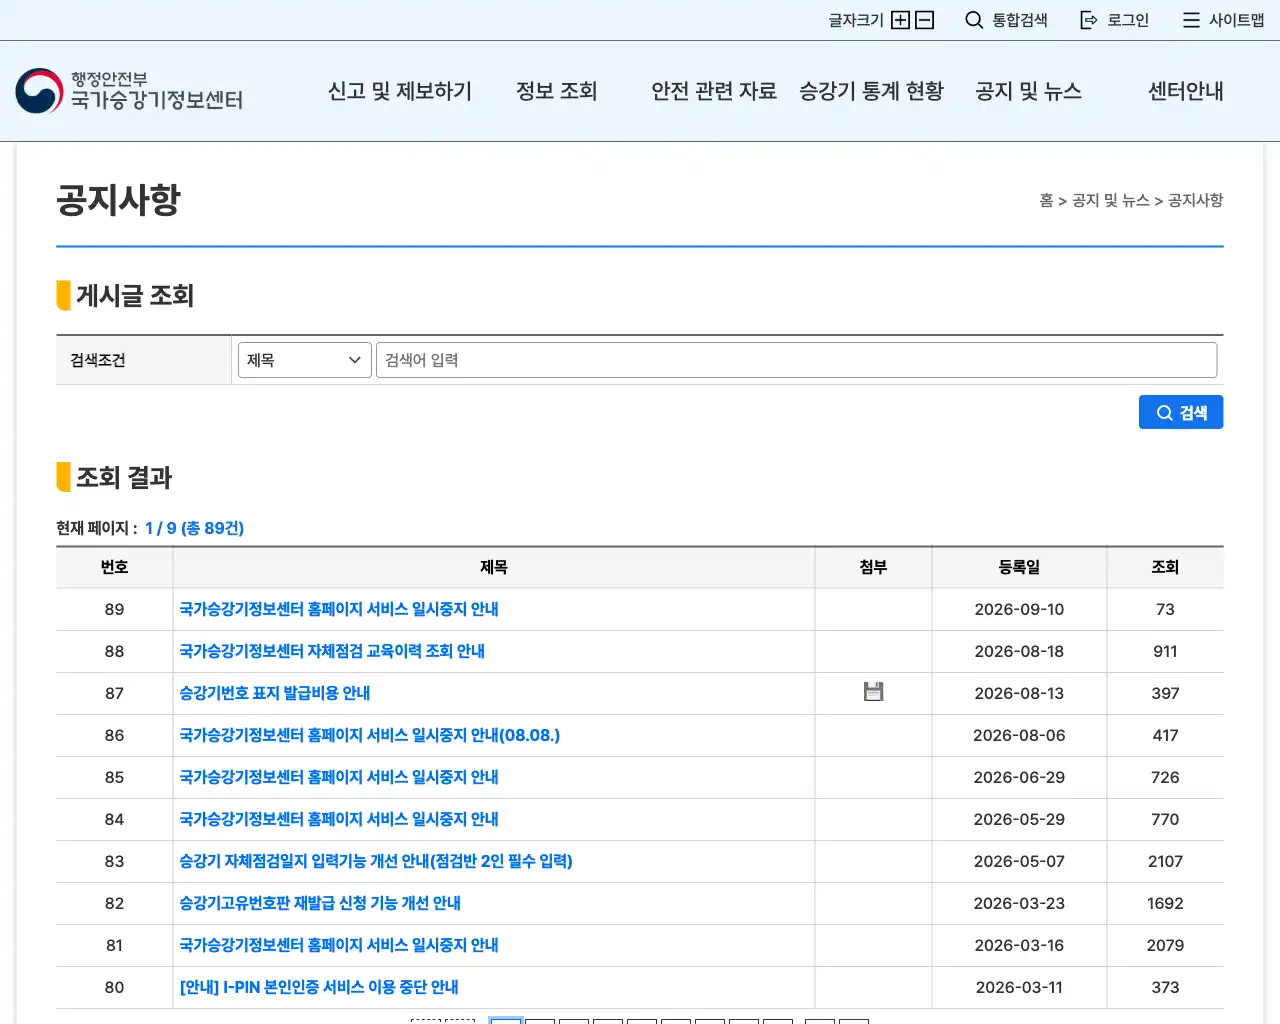The width and height of the screenshot is (1280, 1024).
Task: Open notice 승강기고유번호판 재발급 신청 기능 개선 안내
Action: coord(320,903)
